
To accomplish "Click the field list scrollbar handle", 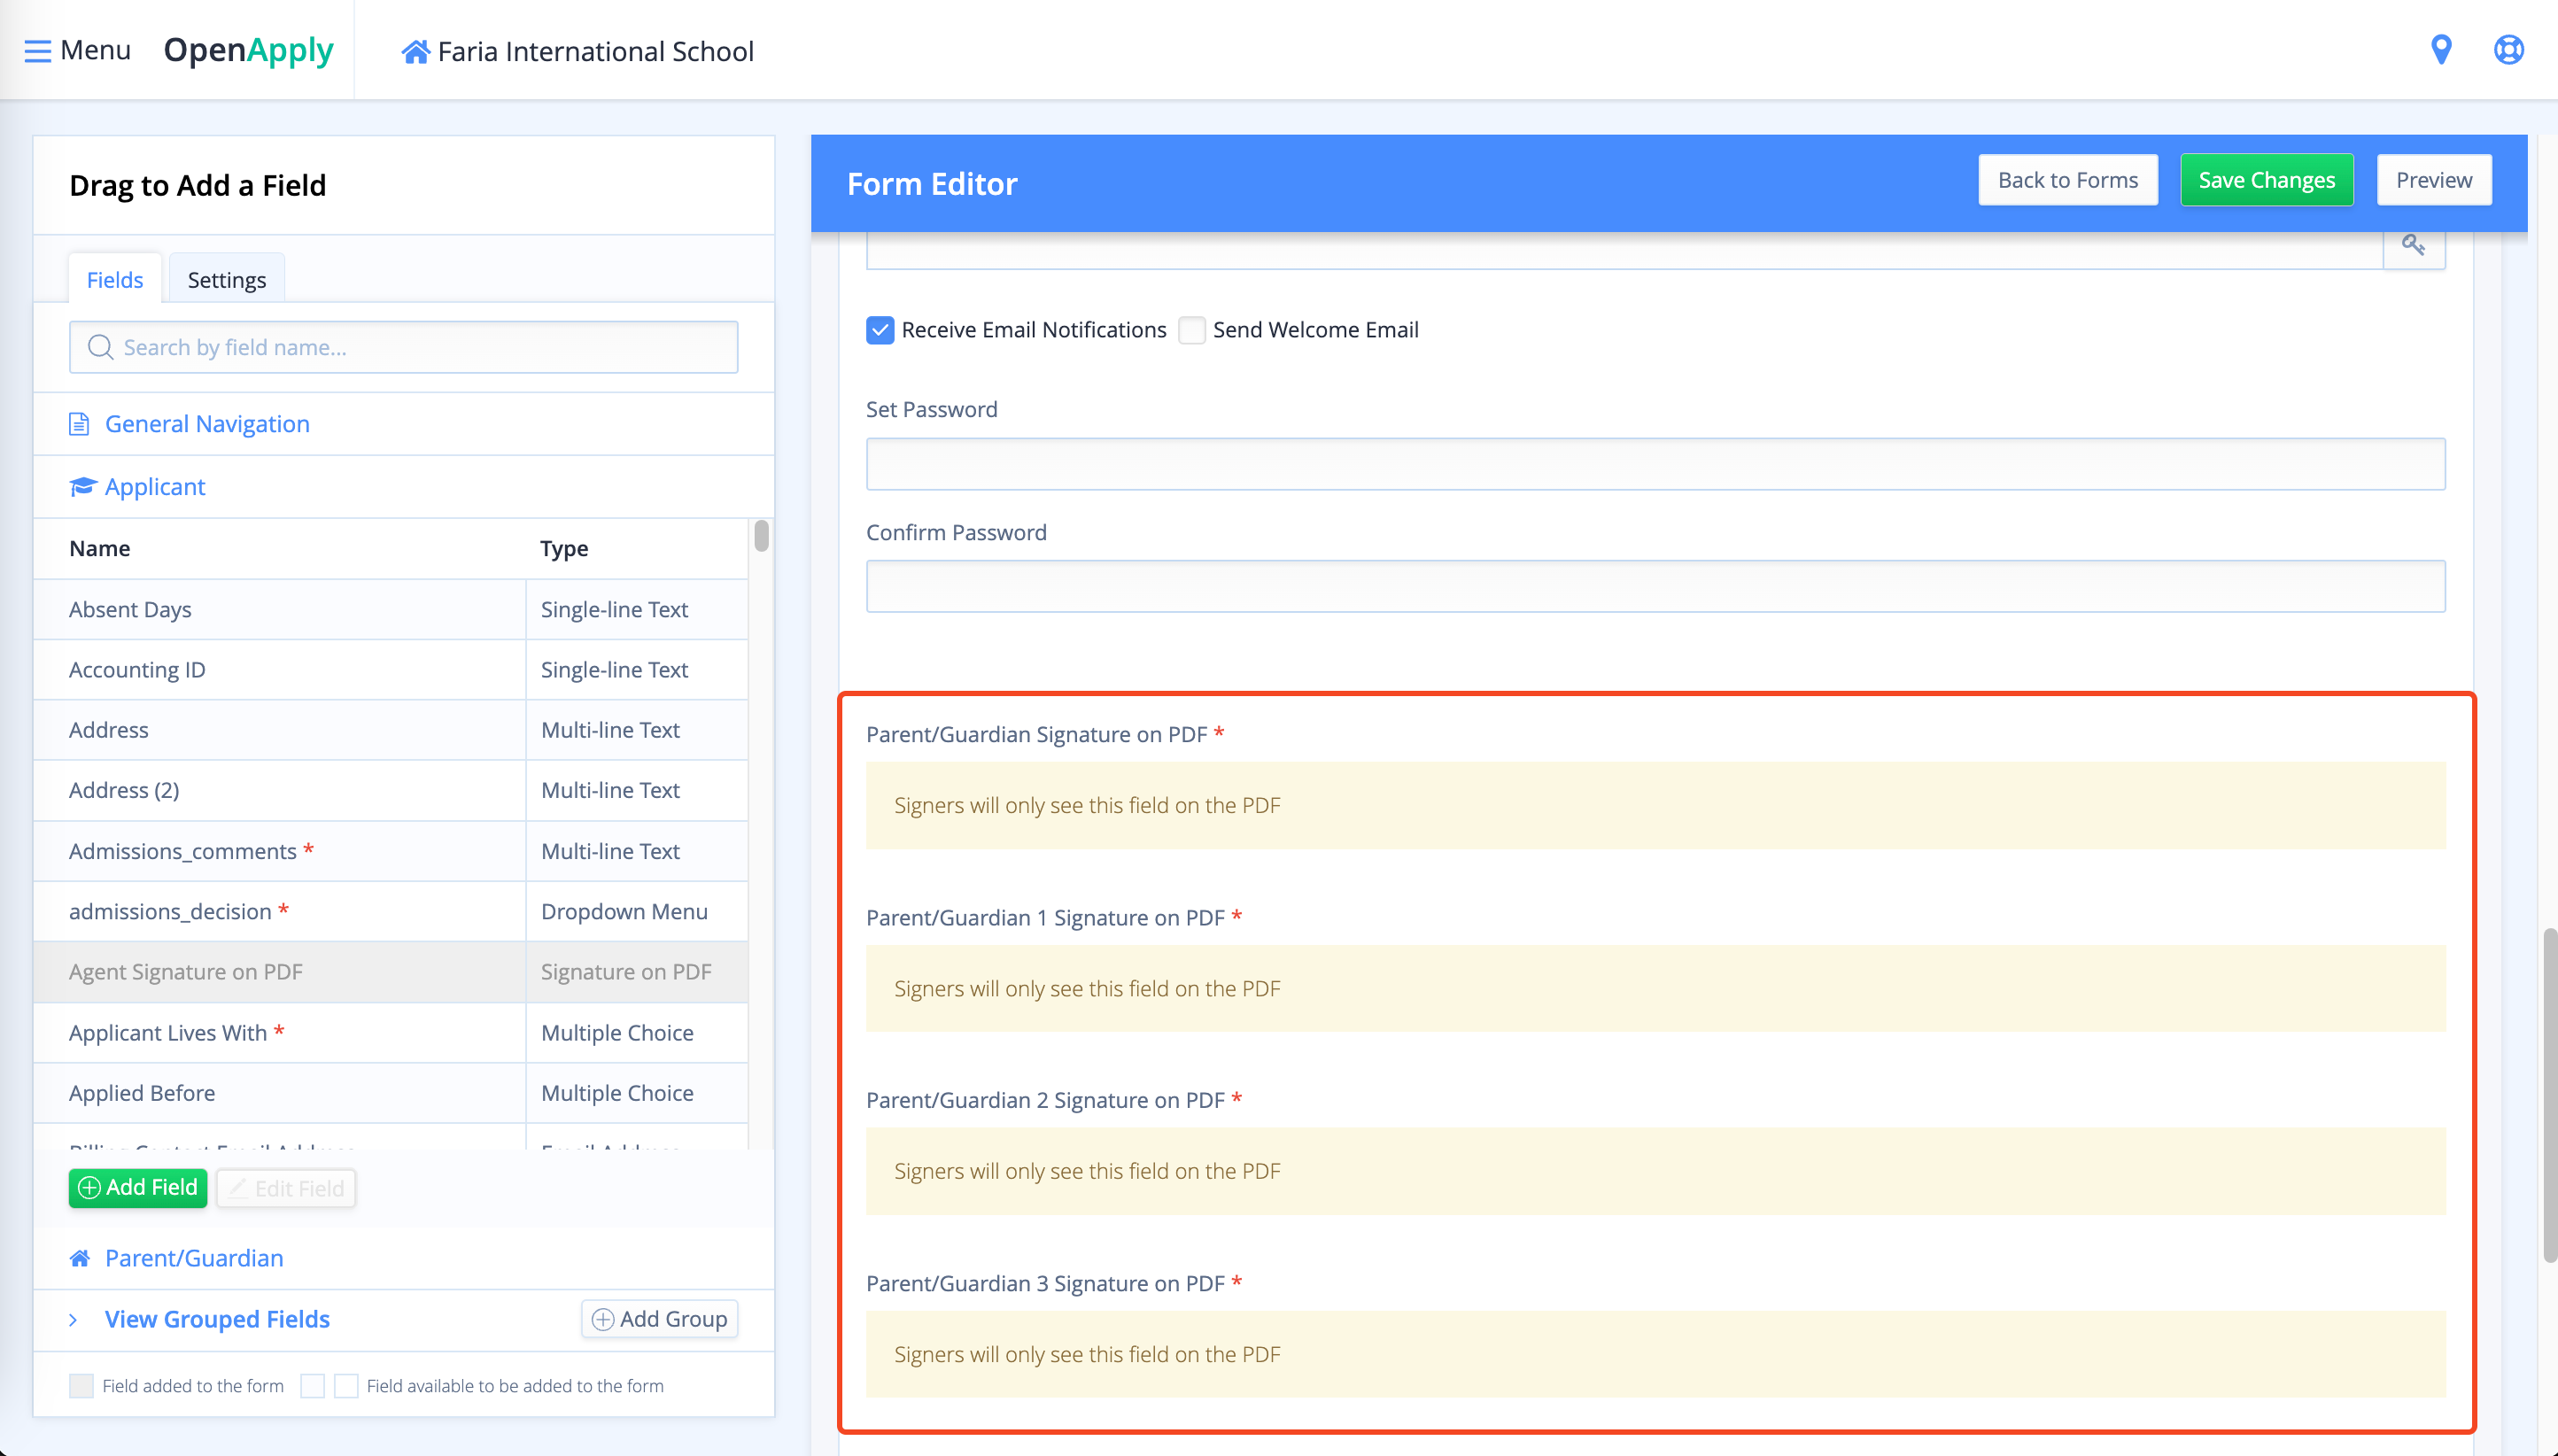I will tap(761, 536).
